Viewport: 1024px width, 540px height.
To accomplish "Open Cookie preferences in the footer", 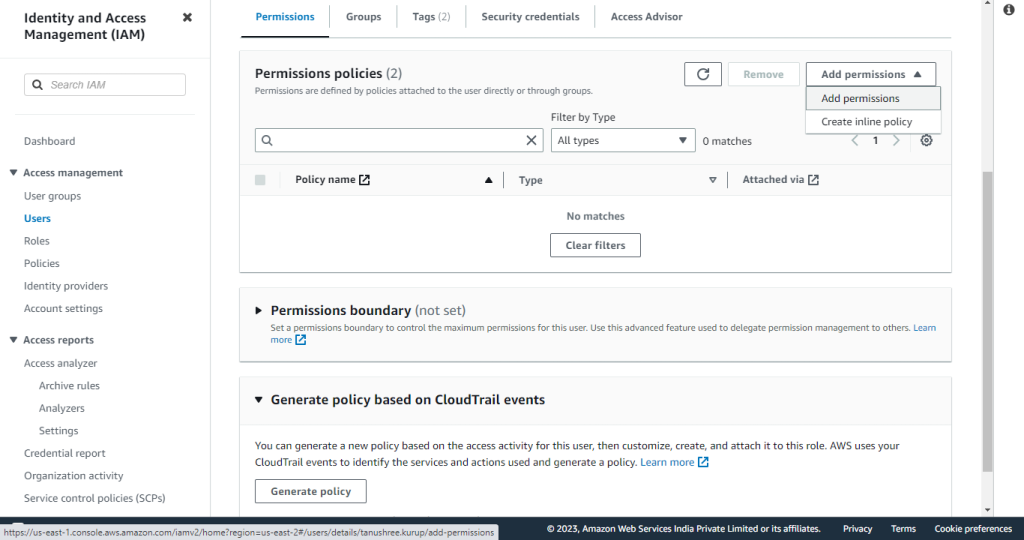I will click(x=973, y=529).
